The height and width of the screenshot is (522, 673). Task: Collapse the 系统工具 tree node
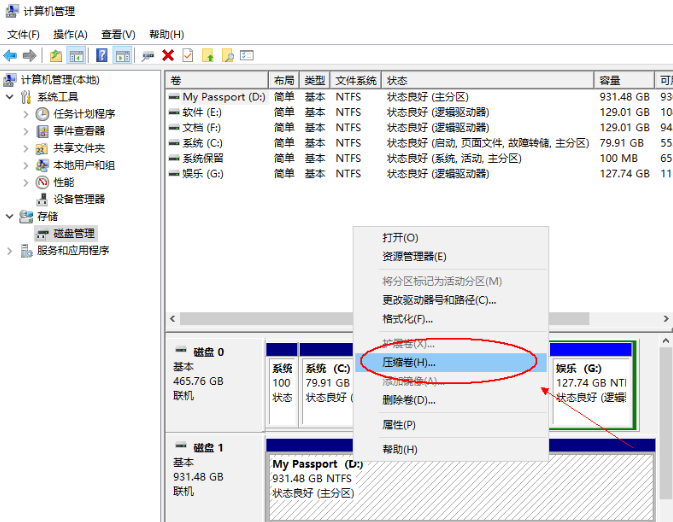(10, 97)
